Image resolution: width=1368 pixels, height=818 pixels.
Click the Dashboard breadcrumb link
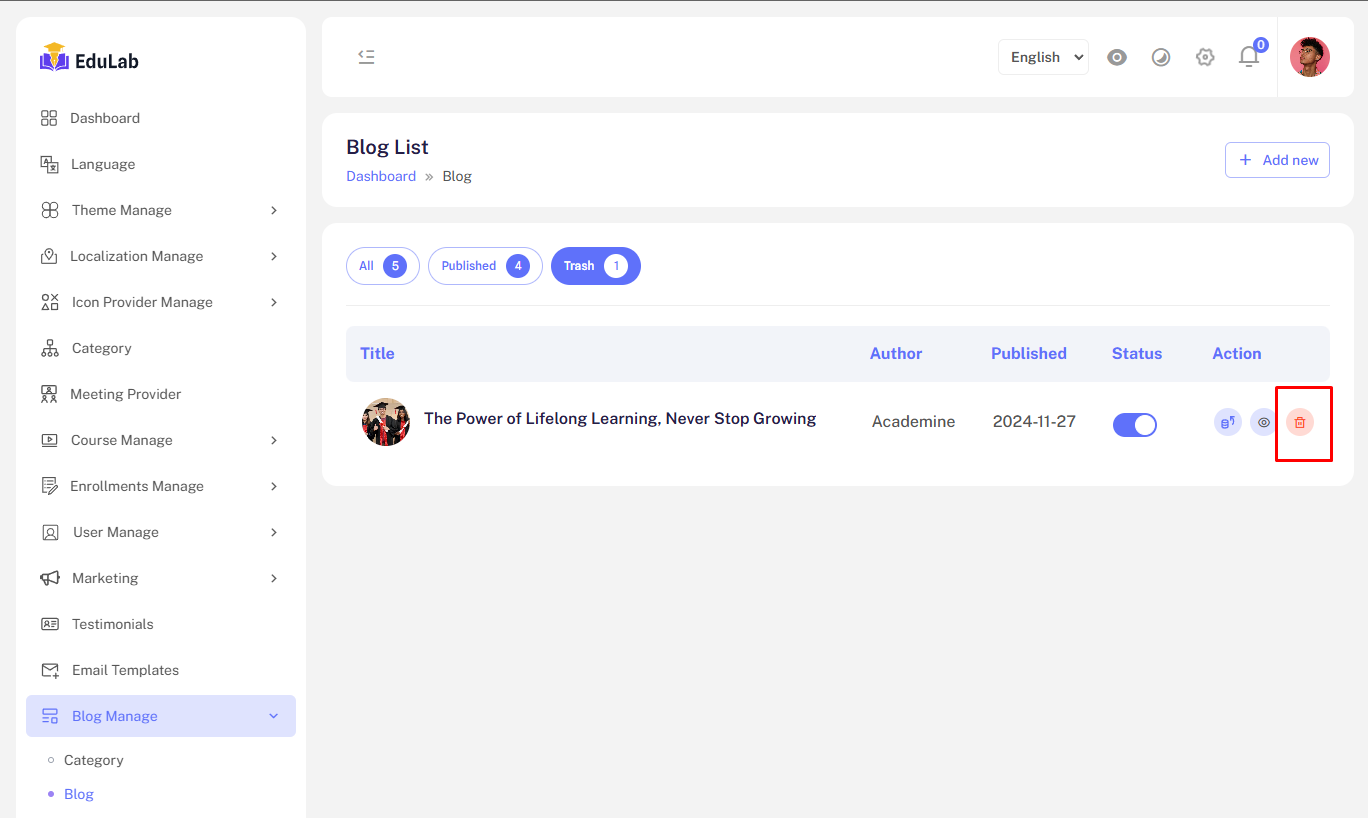381,176
